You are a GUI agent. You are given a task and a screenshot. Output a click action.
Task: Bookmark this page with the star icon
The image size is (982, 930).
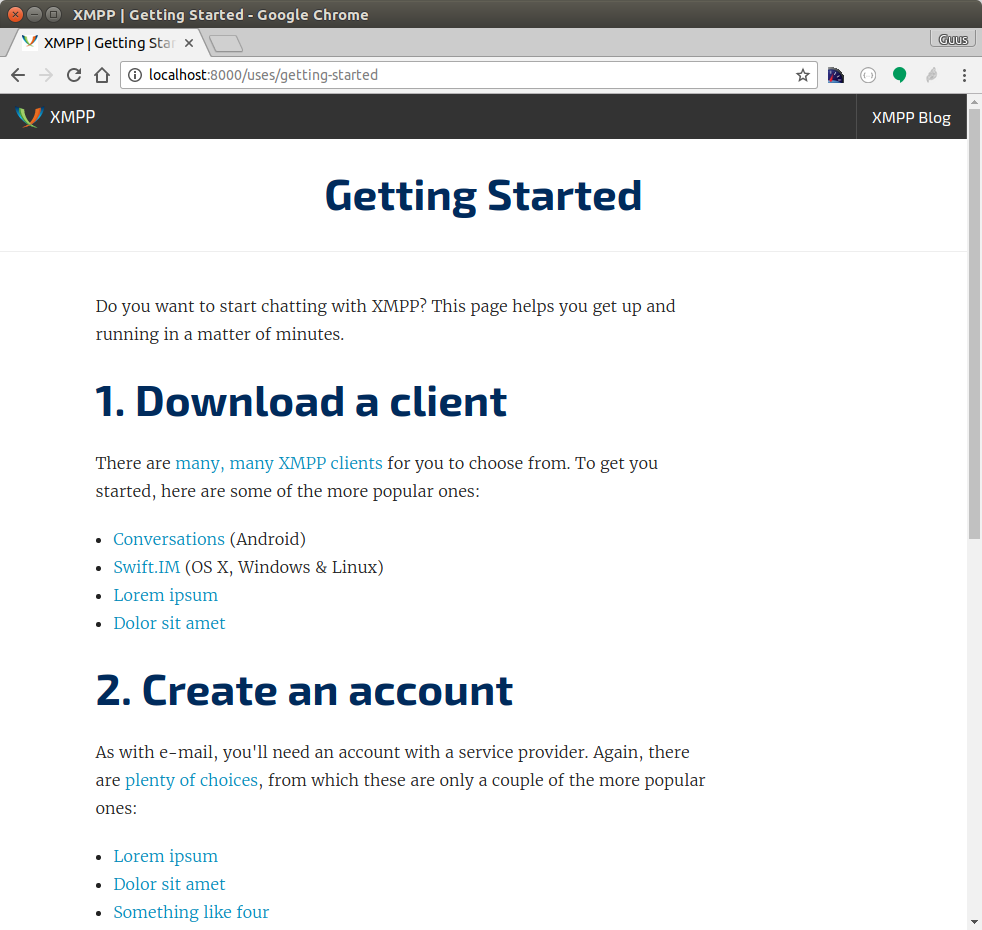[x=803, y=75]
